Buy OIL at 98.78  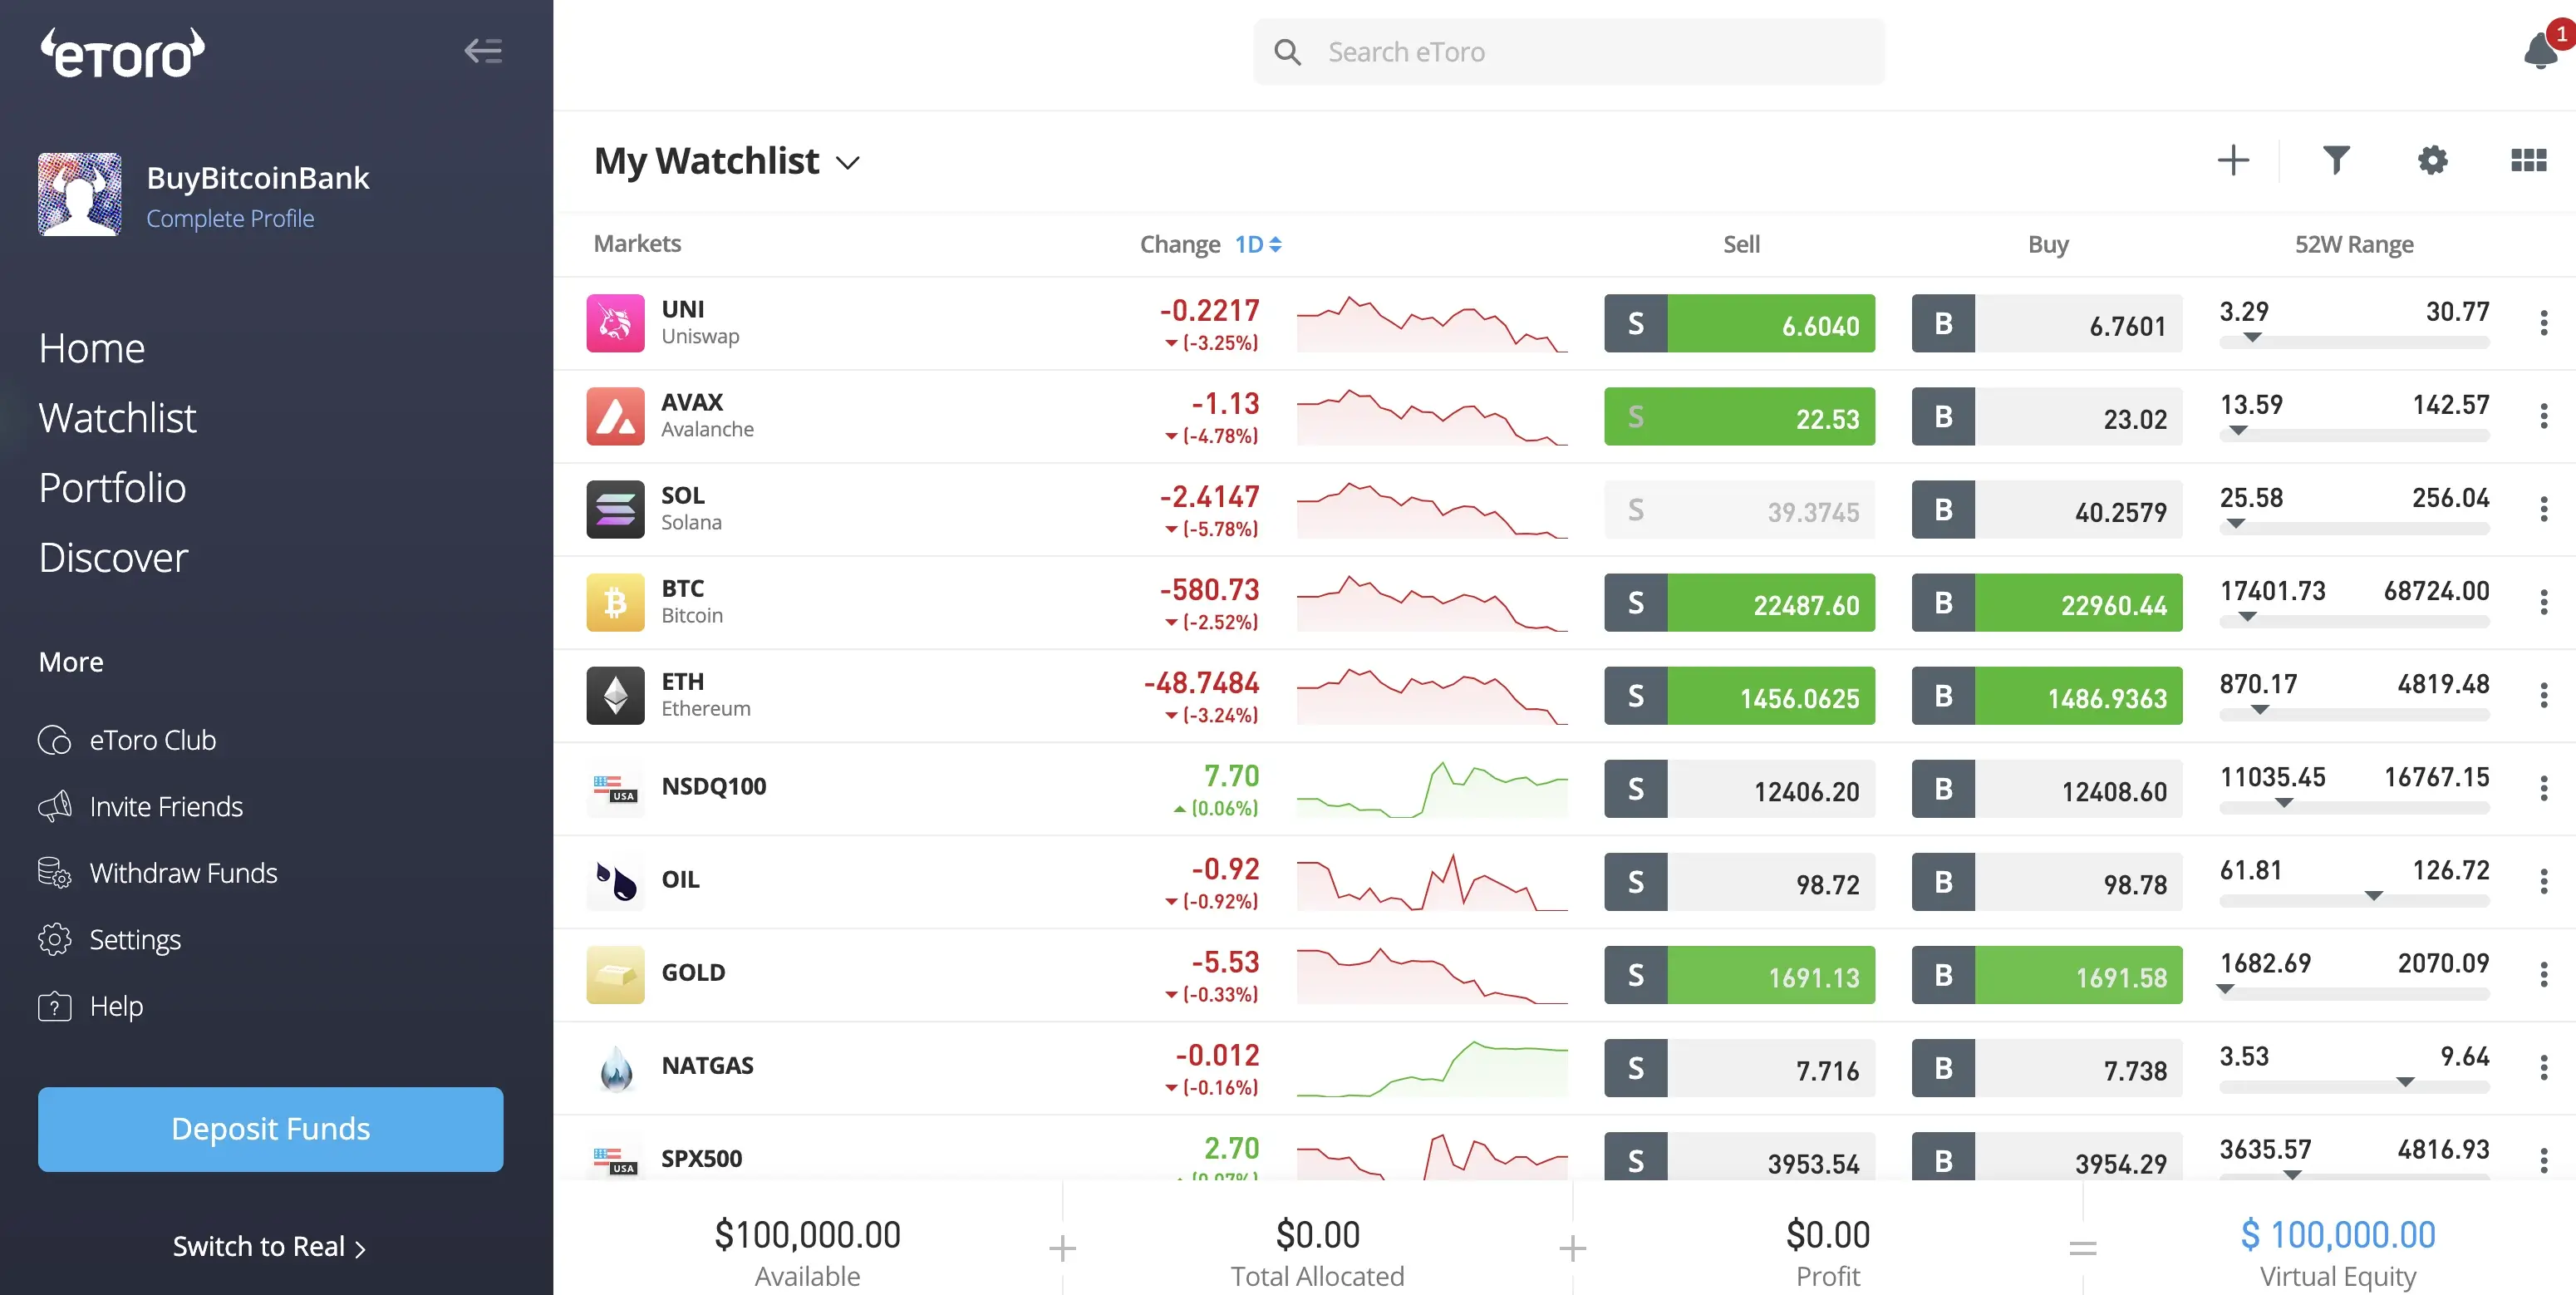[x=2046, y=881]
